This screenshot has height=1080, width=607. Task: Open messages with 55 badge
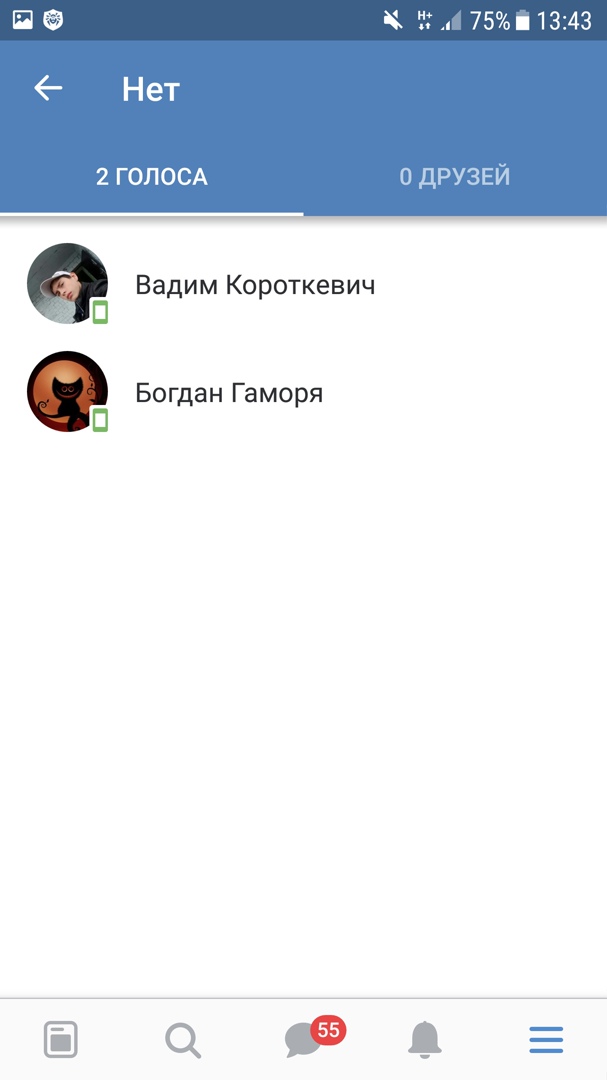click(315, 1036)
